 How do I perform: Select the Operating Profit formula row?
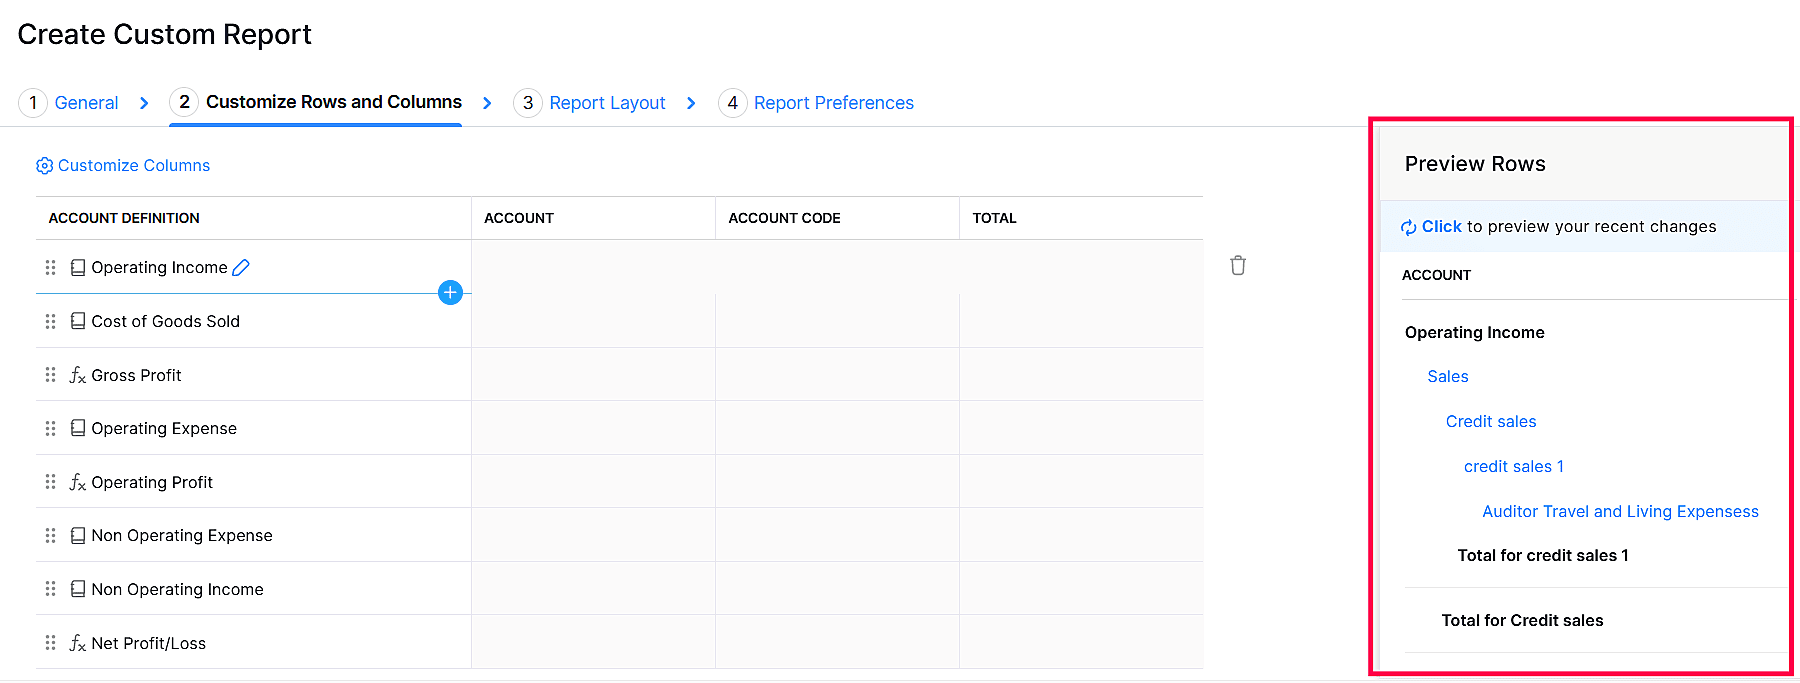pos(152,483)
